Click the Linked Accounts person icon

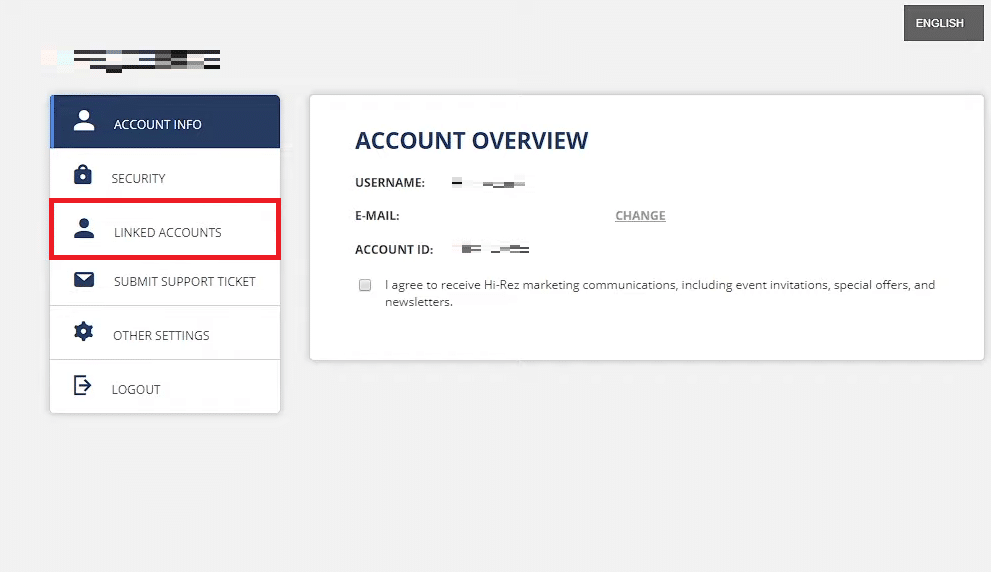[x=84, y=228]
